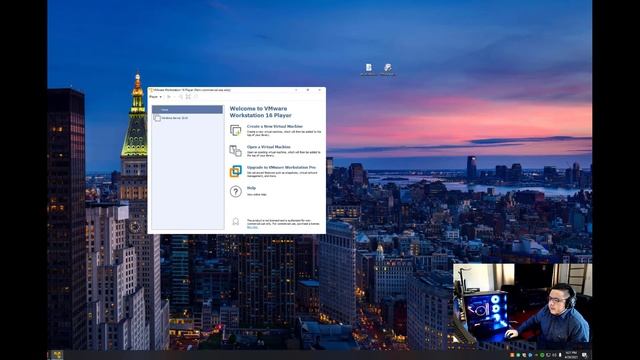Select the Home item in the library
Screen dimensions: 640x360
(x=187, y=109)
